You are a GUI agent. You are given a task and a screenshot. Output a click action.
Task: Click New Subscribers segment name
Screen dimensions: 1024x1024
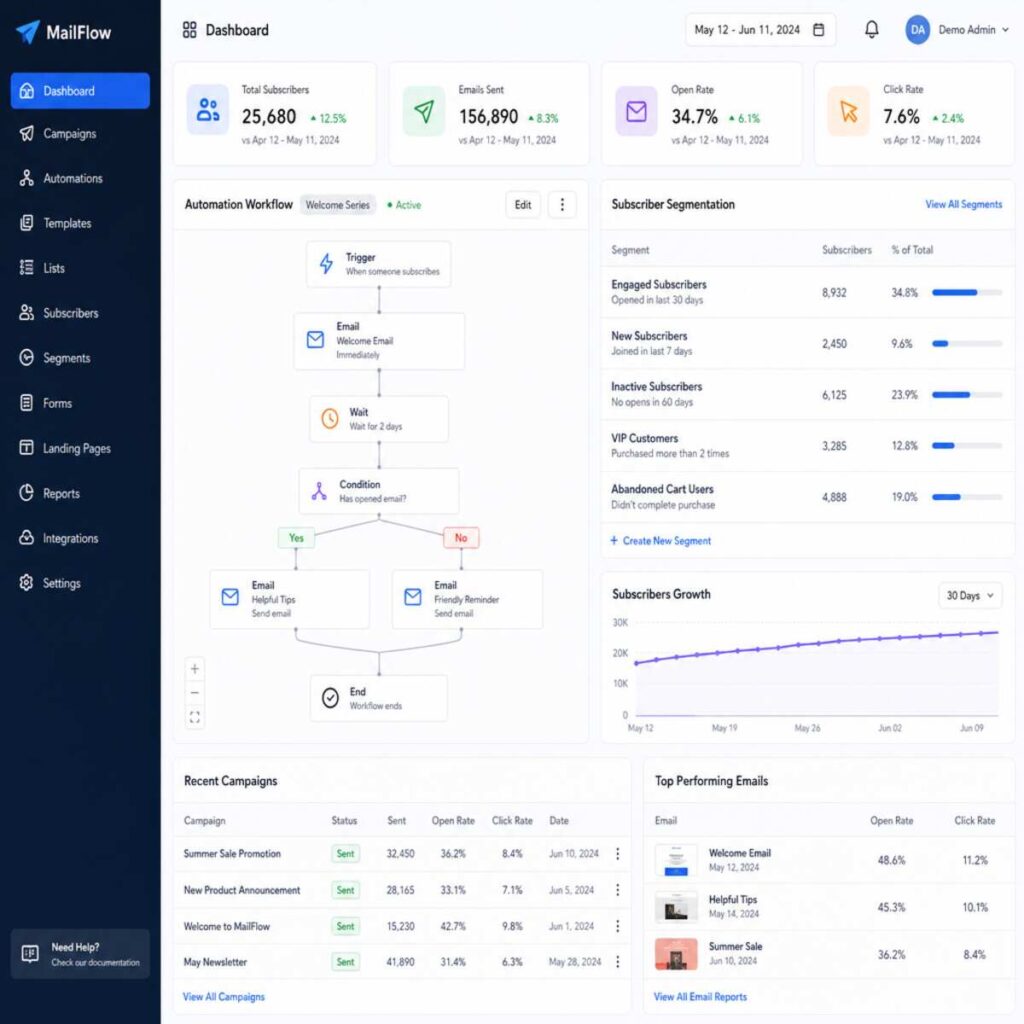[x=649, y=336]
